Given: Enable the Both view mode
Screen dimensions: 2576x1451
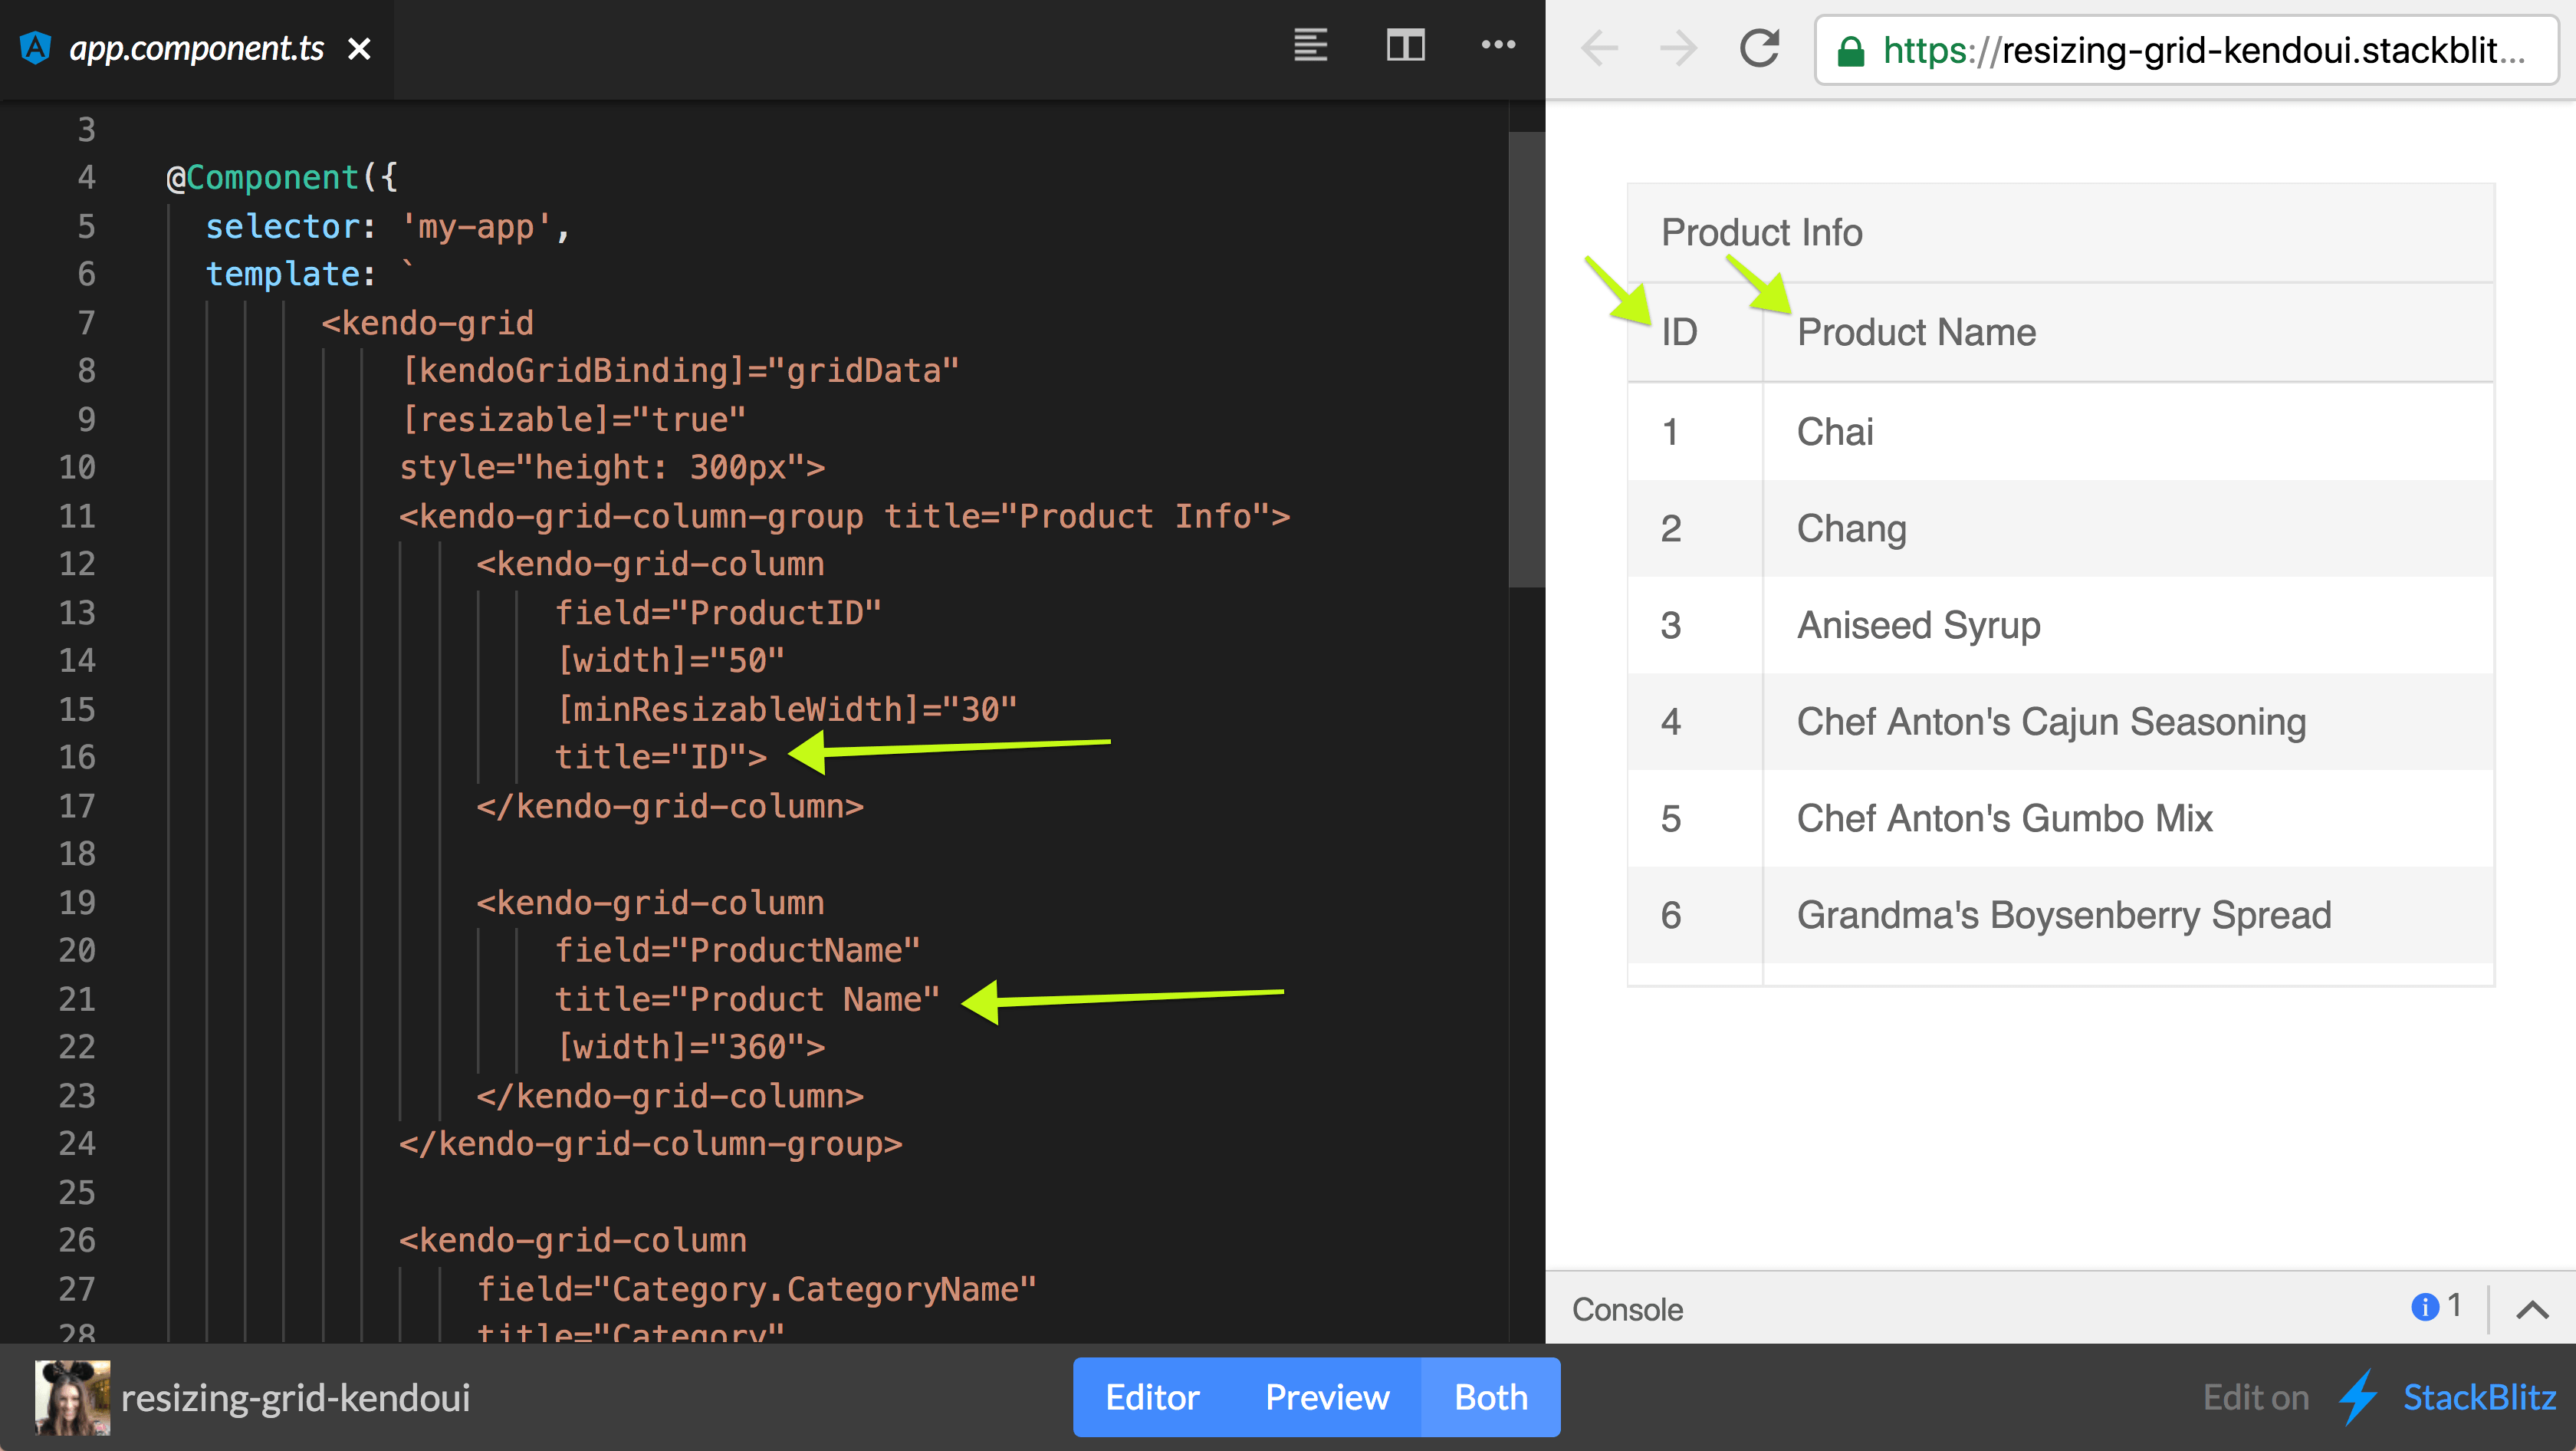Looking at the screenshot, I should tap(1490, 1397).
